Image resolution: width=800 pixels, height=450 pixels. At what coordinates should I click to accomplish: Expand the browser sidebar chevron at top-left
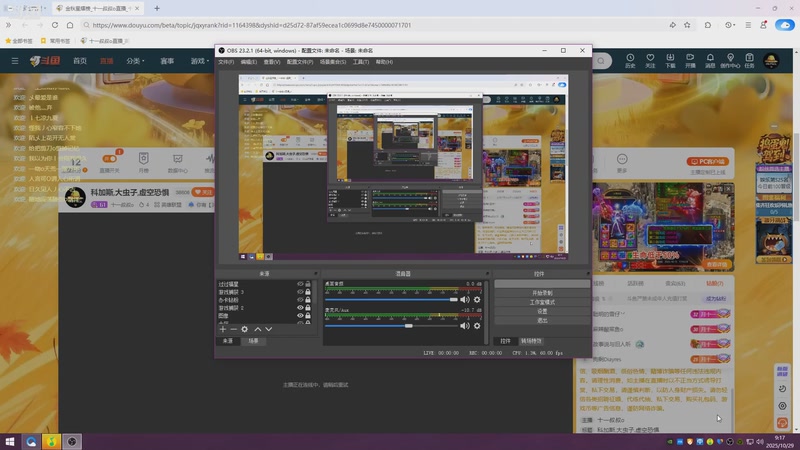(8, 25)
